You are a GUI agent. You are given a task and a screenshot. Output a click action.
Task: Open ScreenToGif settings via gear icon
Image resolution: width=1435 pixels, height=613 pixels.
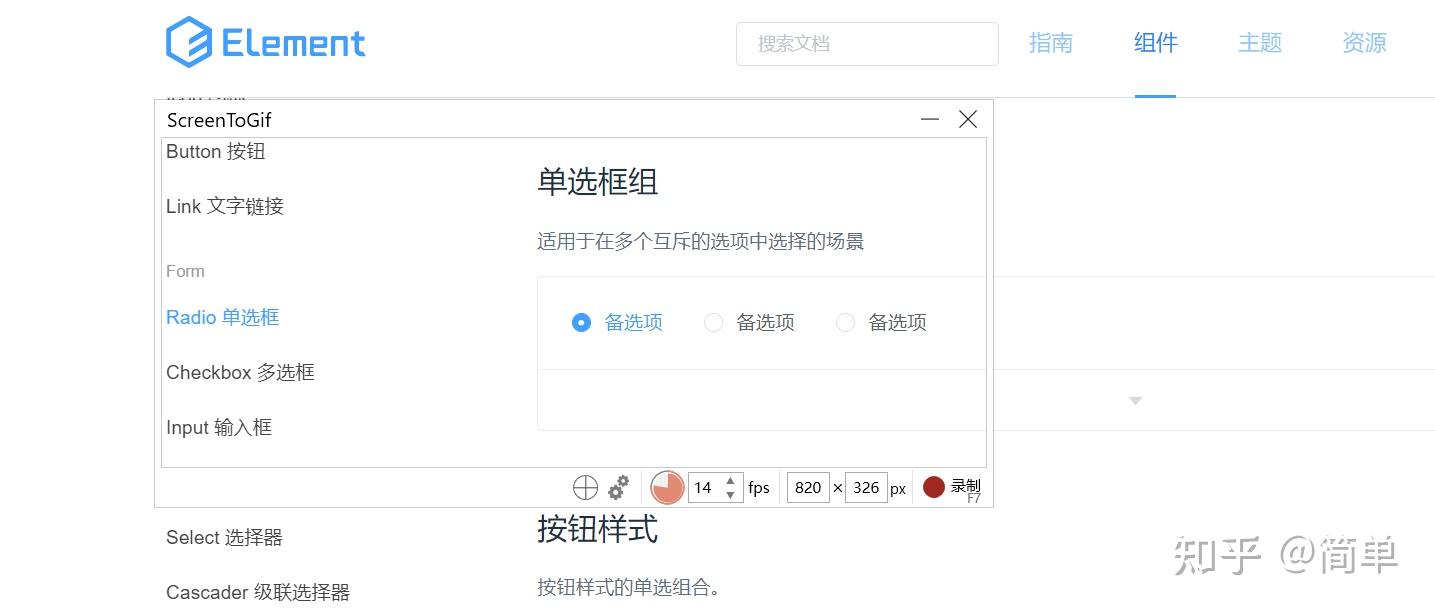click(618, 487)
